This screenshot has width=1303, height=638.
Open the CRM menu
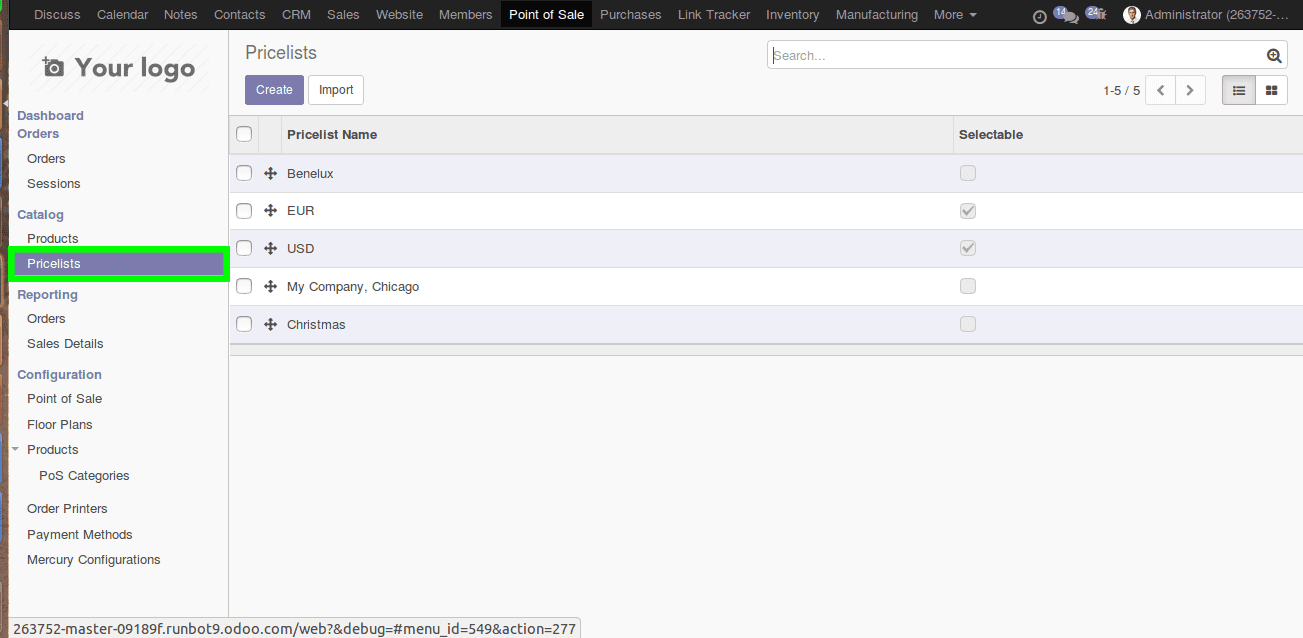pyautogui.click(x=296, y=15)
